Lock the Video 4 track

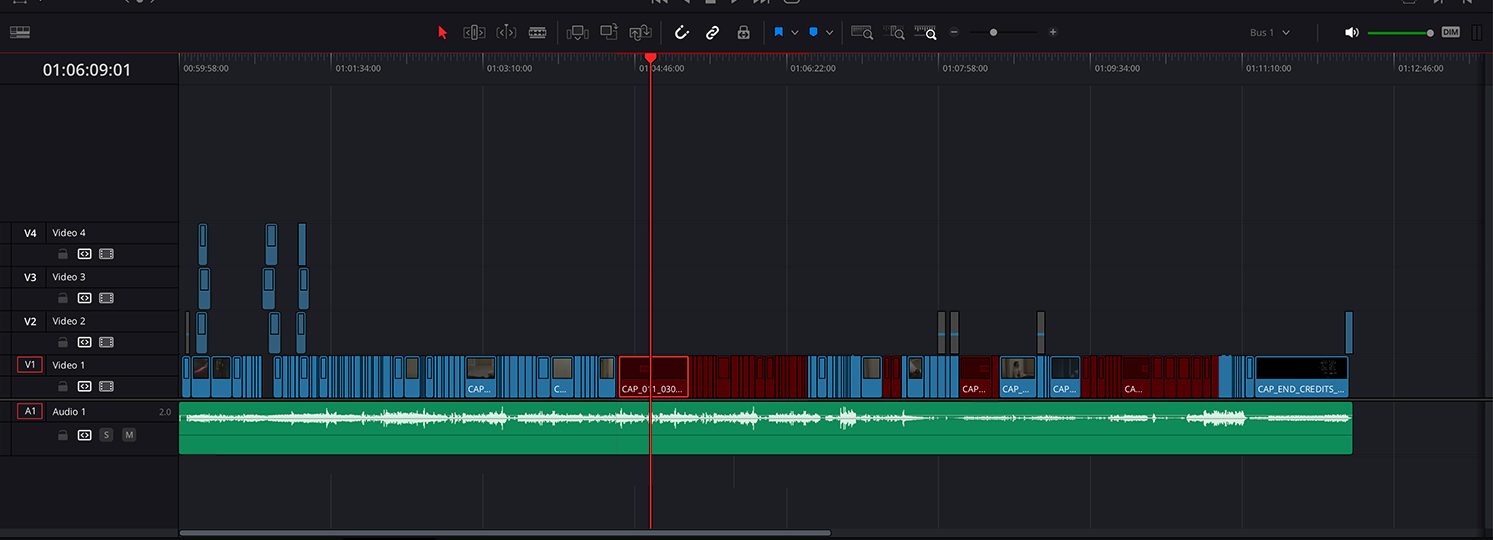click(x=62, y=254)
